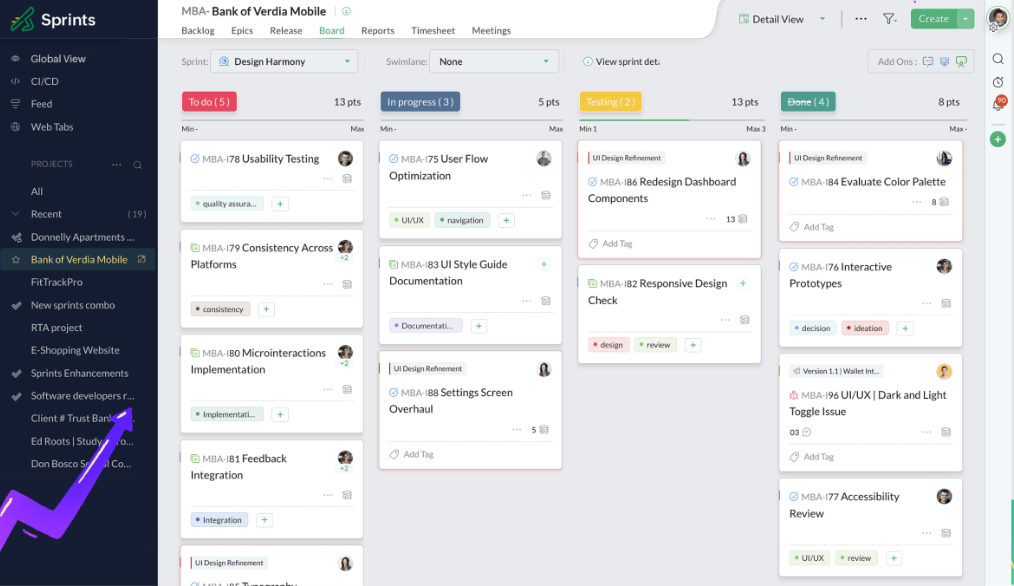The image size is (1014, 586).
Task: Toggle status check on MBA-I75 card
Action: 393,158
